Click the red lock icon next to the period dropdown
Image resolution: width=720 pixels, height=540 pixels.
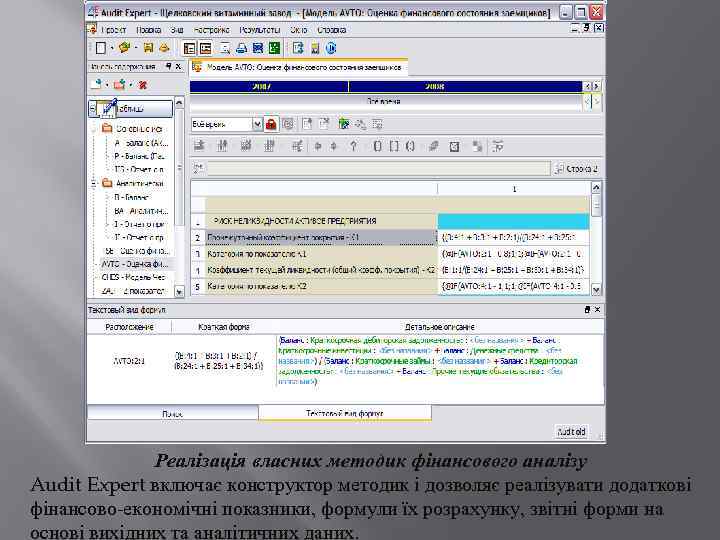click(x=271, y=124)
